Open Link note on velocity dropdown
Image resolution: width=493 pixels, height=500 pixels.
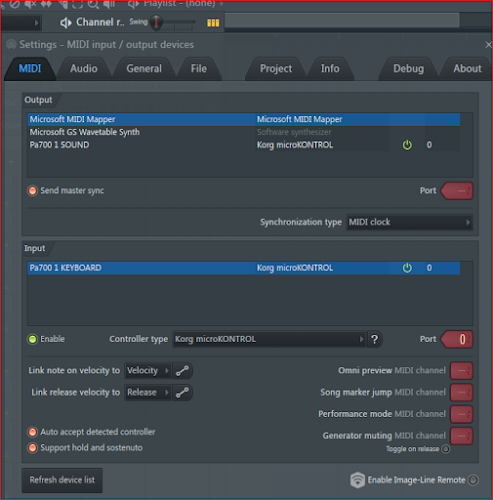(x=148, y=371)
